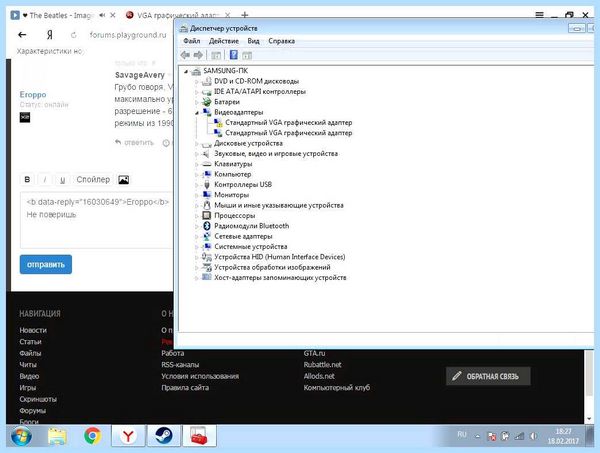
Task: Select the Системные устройства item
Action: [251, 246]
